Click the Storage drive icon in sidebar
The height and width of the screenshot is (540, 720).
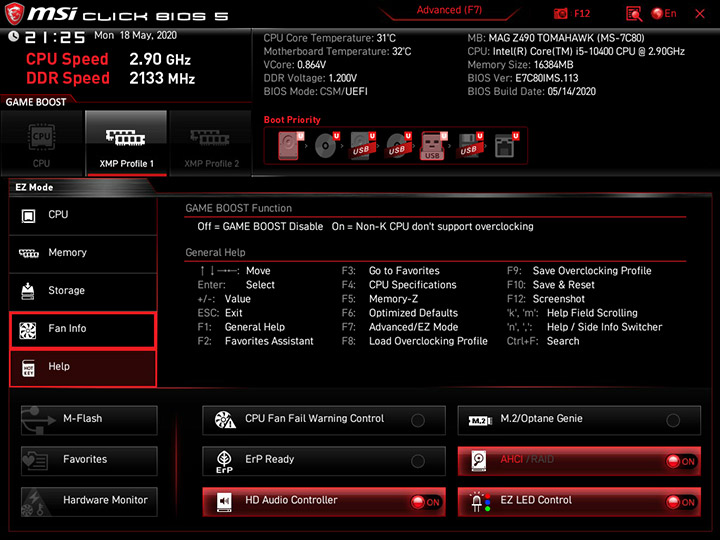28,291
